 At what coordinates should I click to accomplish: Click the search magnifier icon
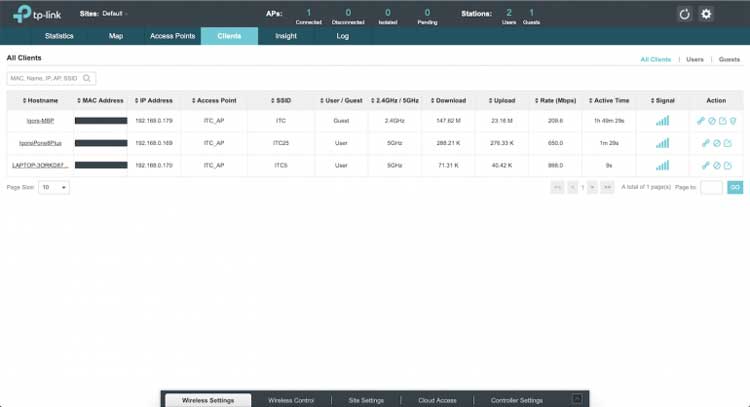[88, 77]
